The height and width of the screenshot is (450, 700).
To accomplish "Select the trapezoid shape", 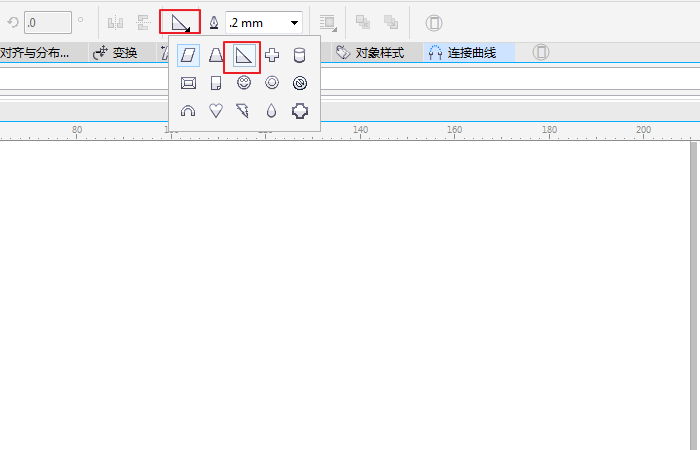I will coord(215,57).
